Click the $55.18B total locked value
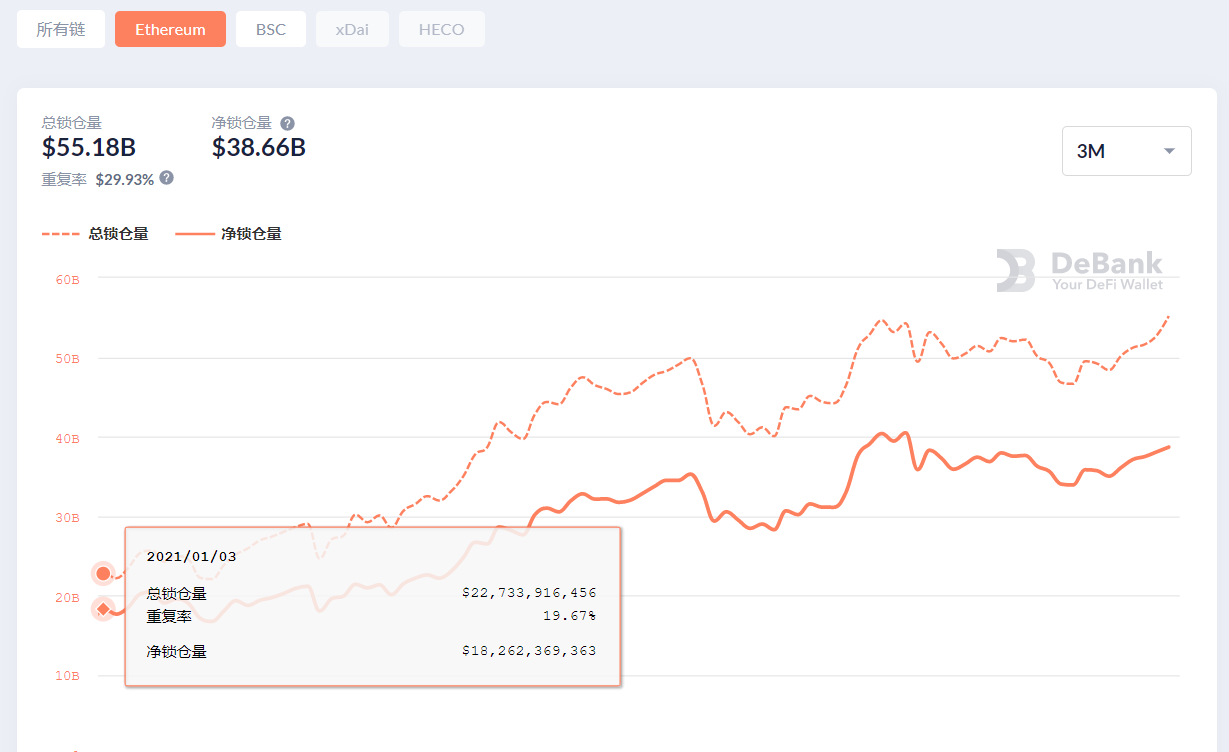Viewport: 1229px width, 752px height. [89, 148]
